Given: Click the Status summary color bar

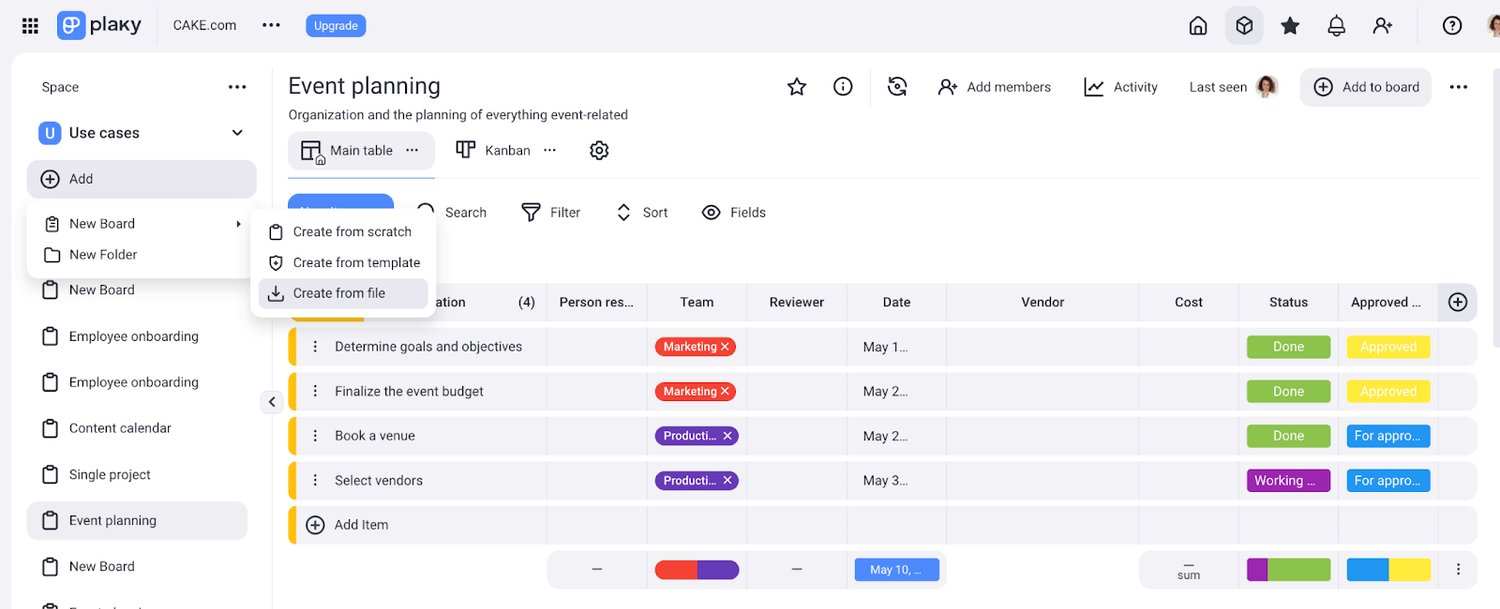Looking at the screenshot, I should 1288,570.
